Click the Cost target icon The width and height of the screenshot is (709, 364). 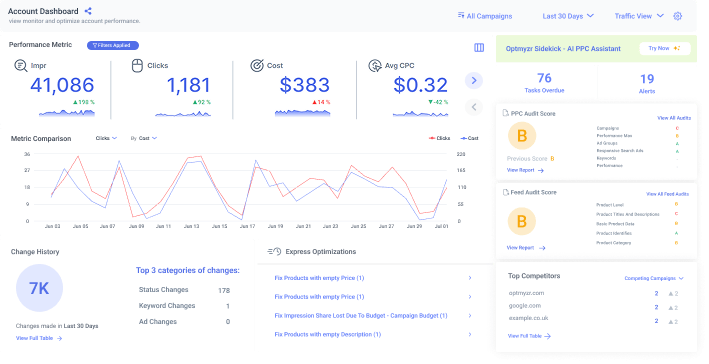tap(257, 66)
